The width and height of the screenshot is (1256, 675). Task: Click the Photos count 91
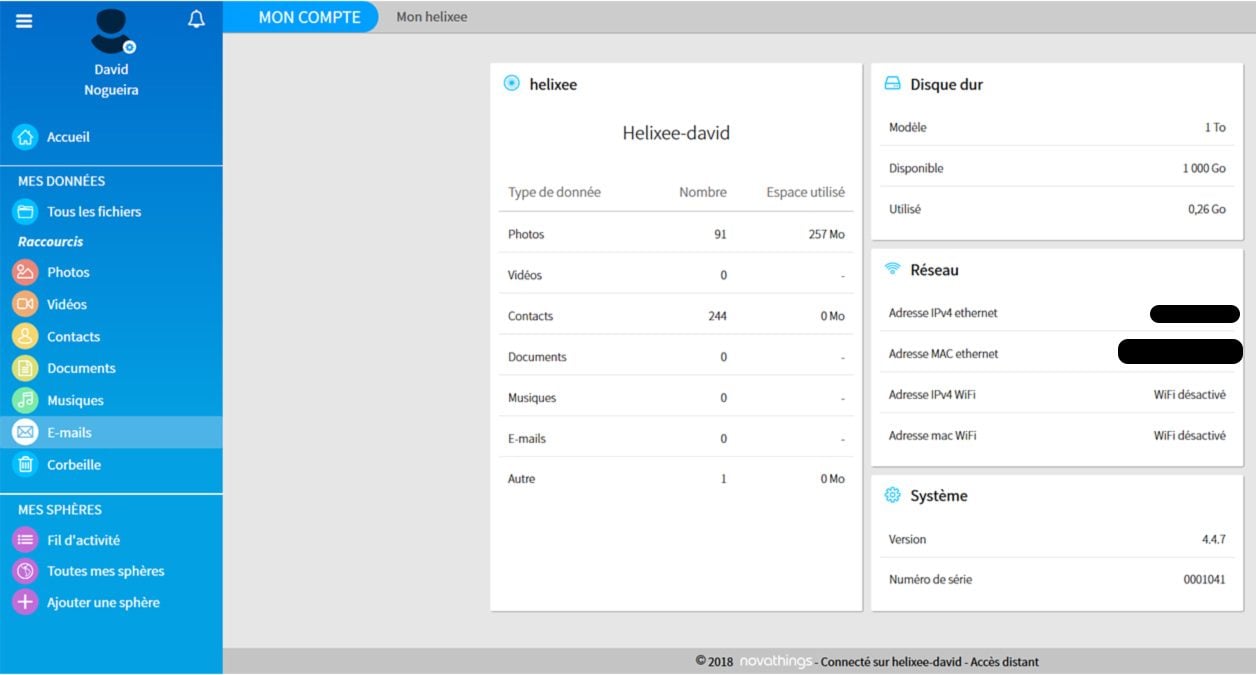coord(720,234)
